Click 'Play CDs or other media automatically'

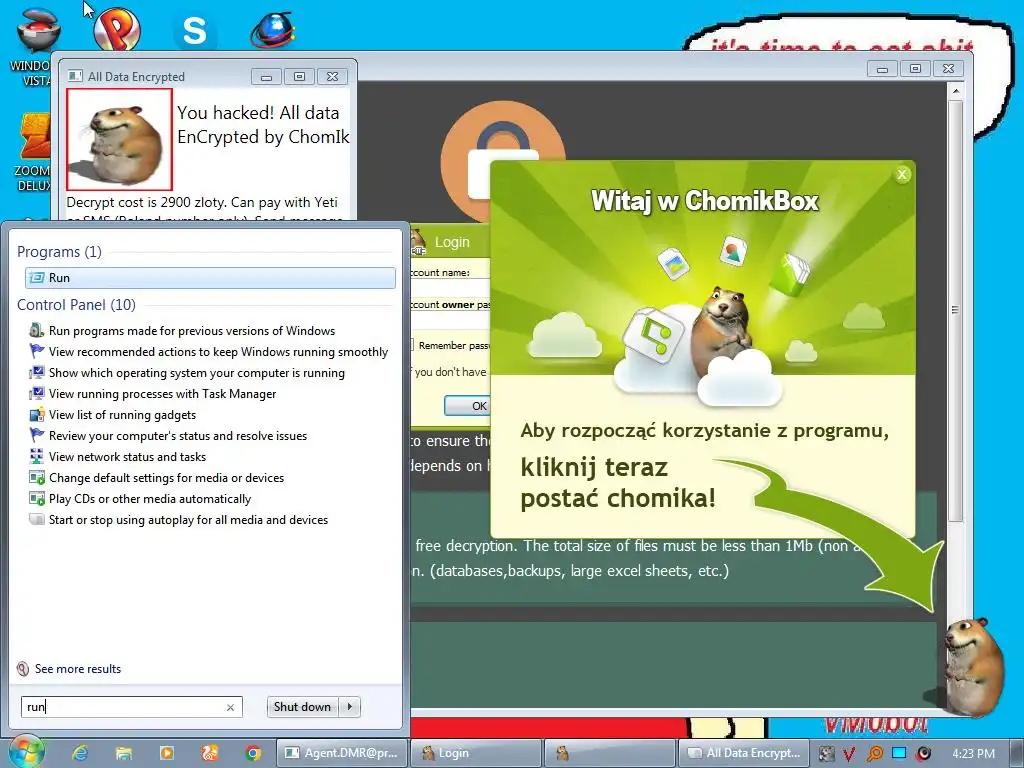(x=150, y=498)
